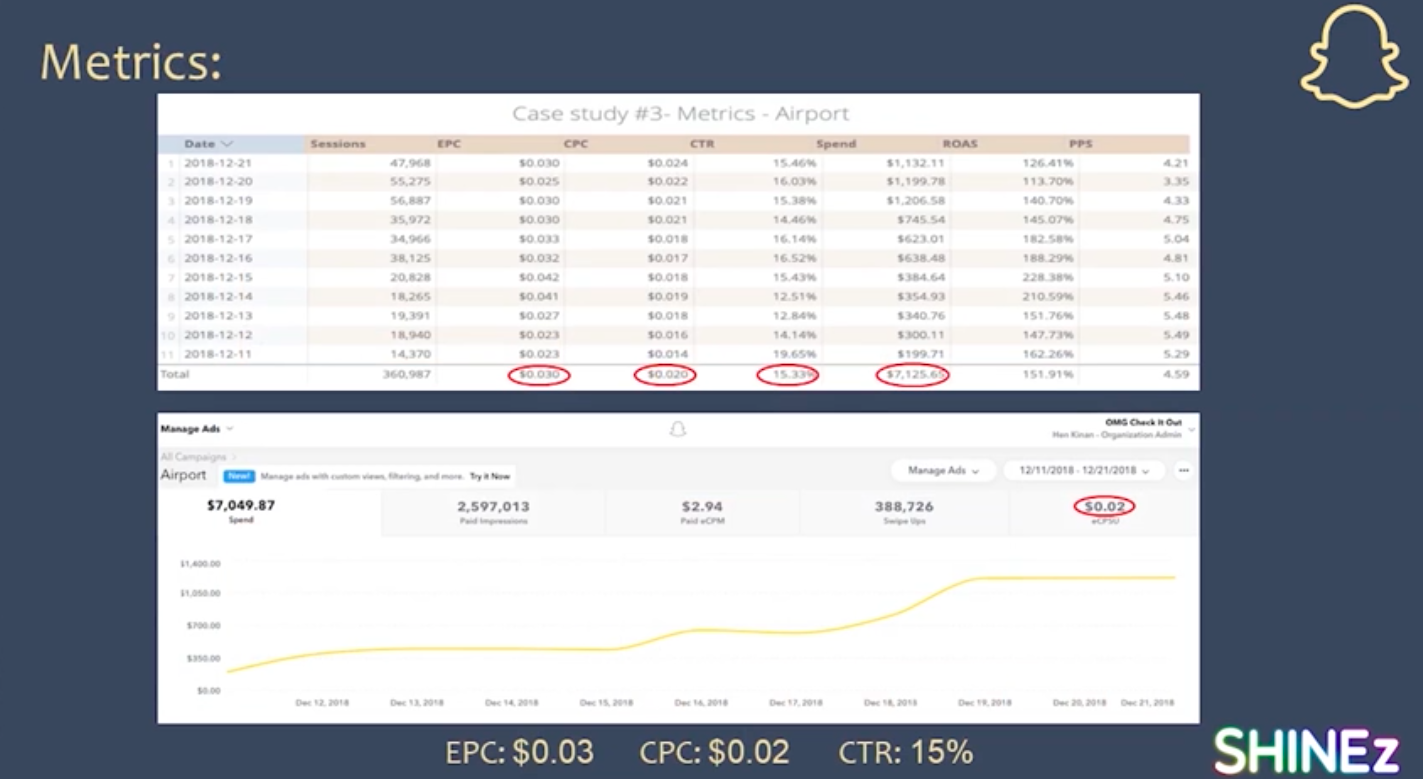The image size is (1423, 779).
Task: Select the $0.02 eCPSU metric tab
Action: (1104, 512)
